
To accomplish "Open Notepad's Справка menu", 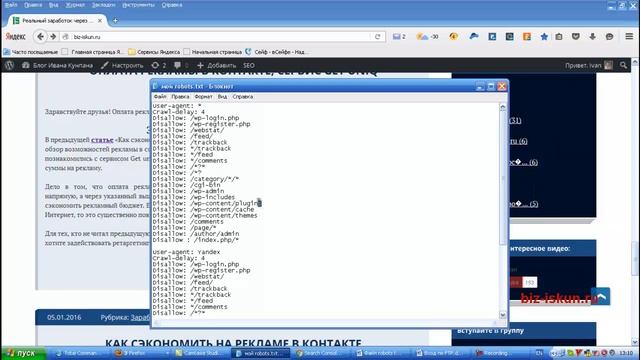I will point(243,97).
